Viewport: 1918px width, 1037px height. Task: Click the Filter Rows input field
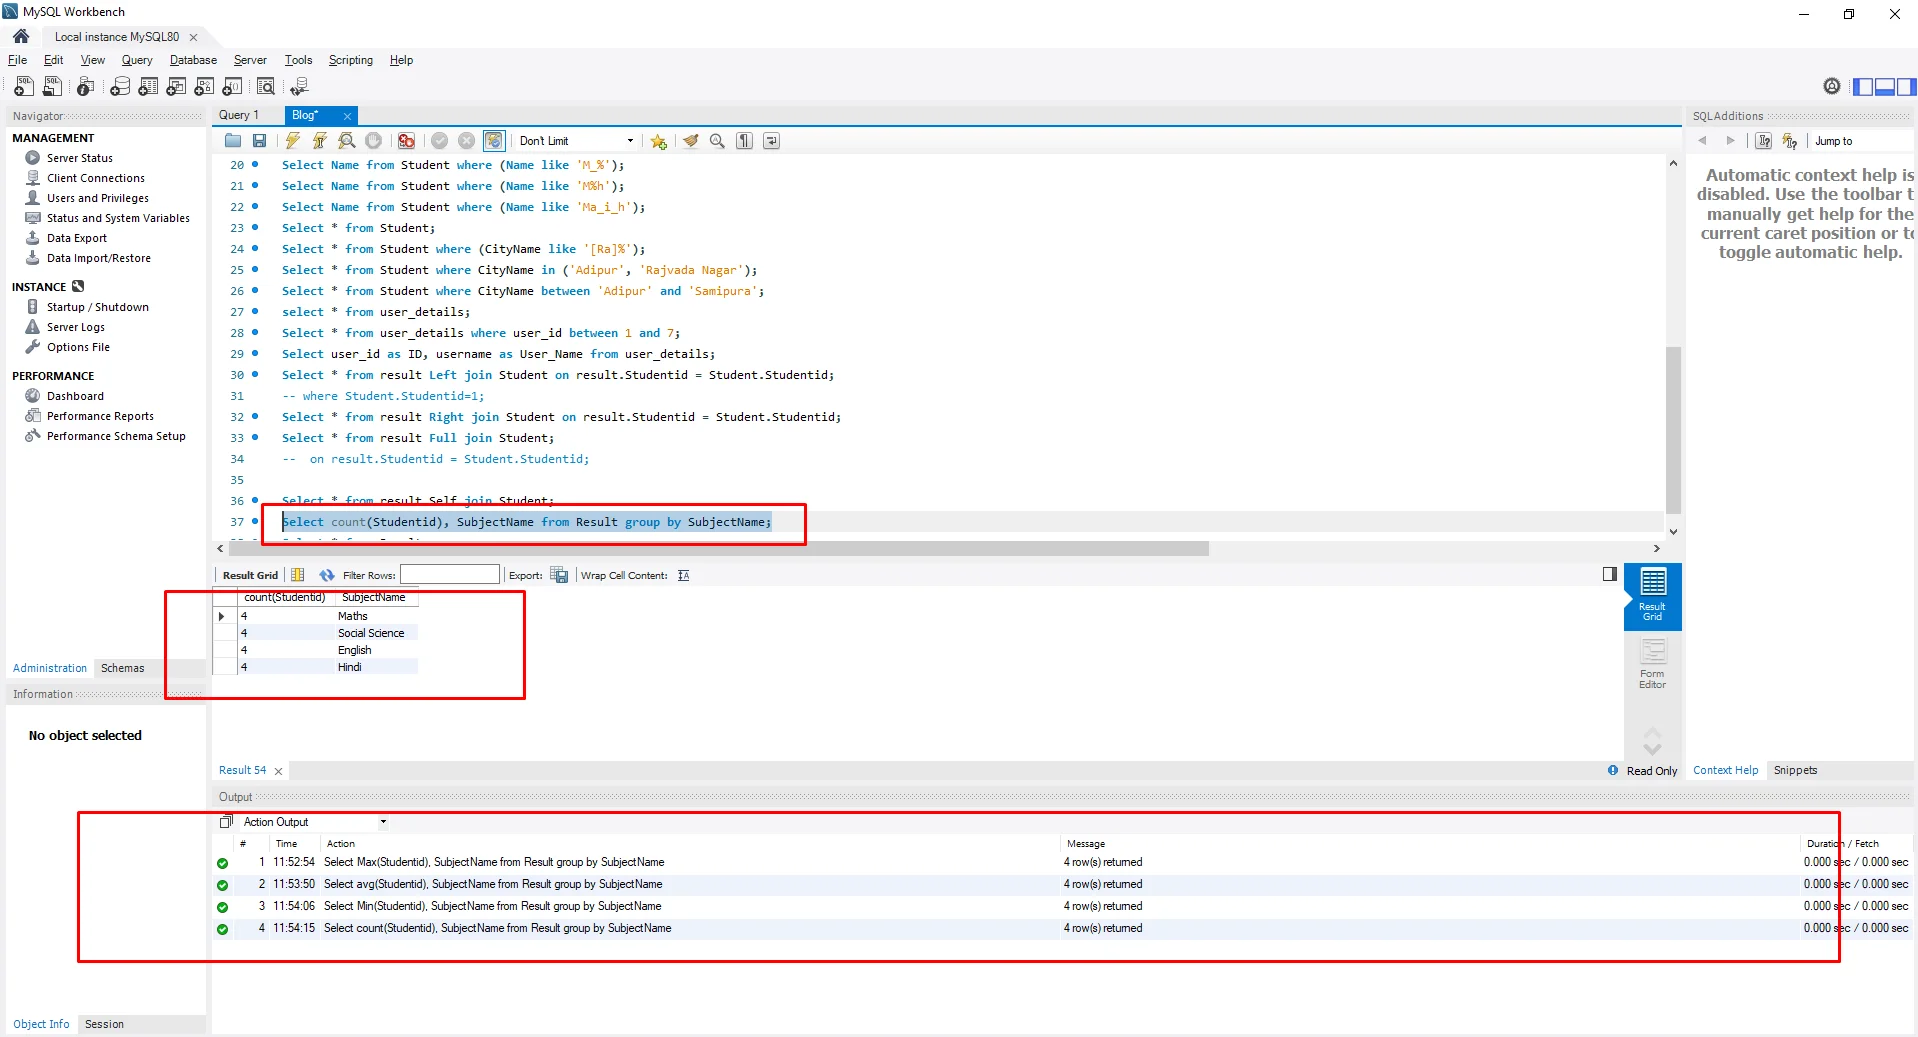(450, 575)
